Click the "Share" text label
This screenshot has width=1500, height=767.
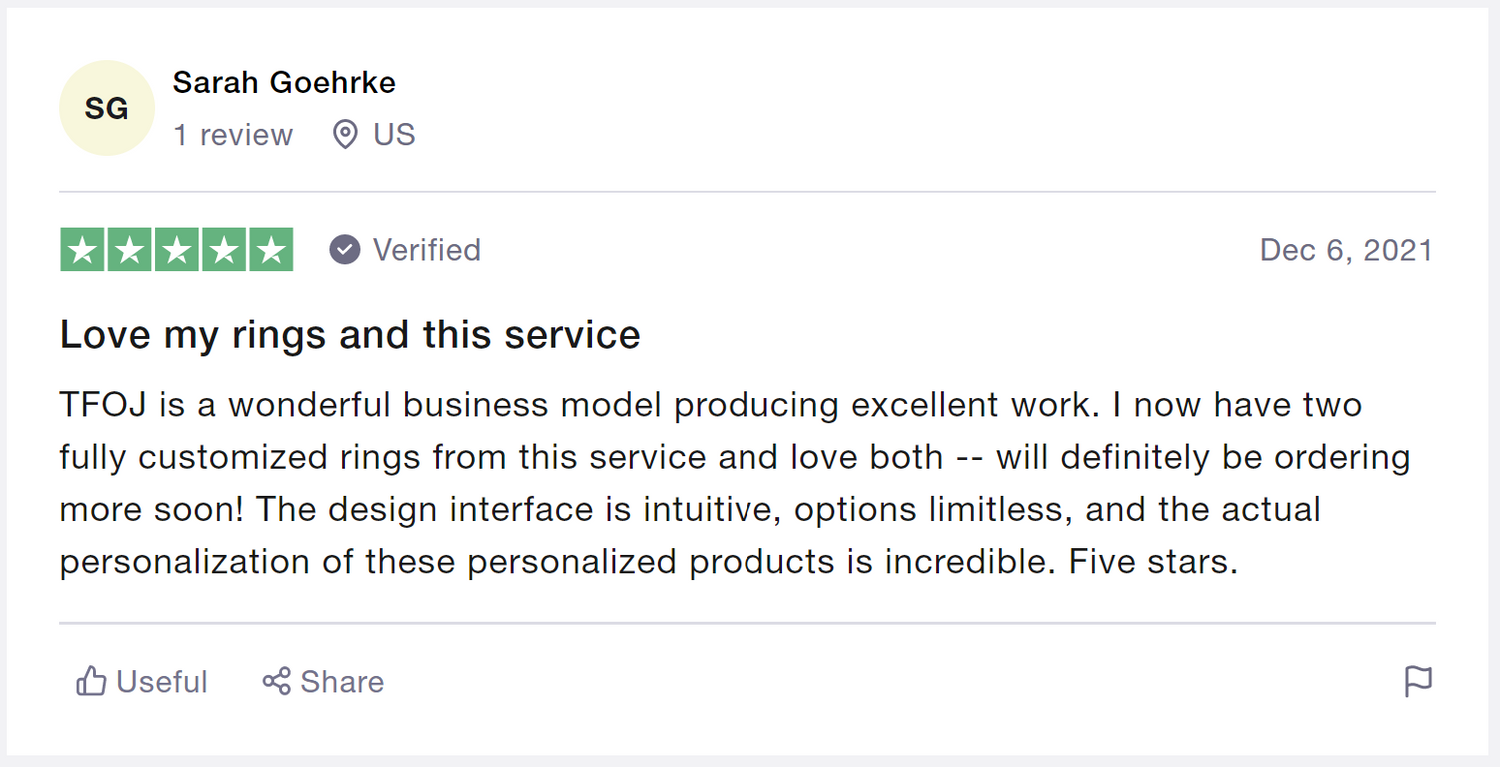click(x=342, y=682)
